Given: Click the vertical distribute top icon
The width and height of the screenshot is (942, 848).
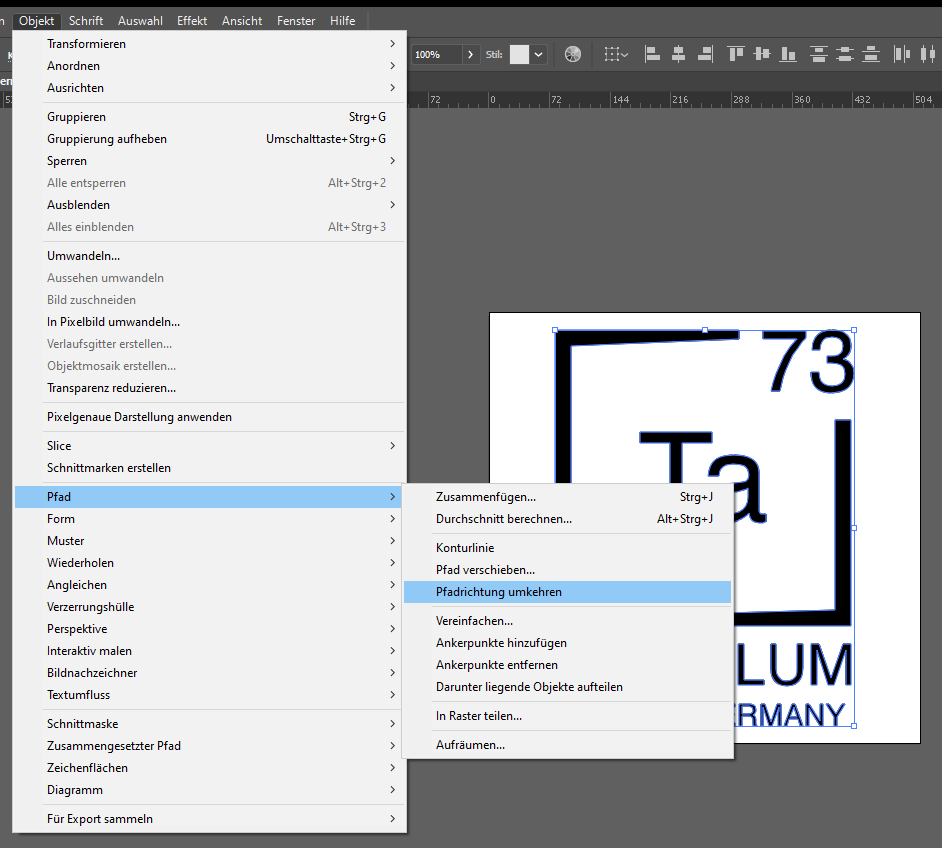Looking at the screenshot, I should (x=820, y=54).
